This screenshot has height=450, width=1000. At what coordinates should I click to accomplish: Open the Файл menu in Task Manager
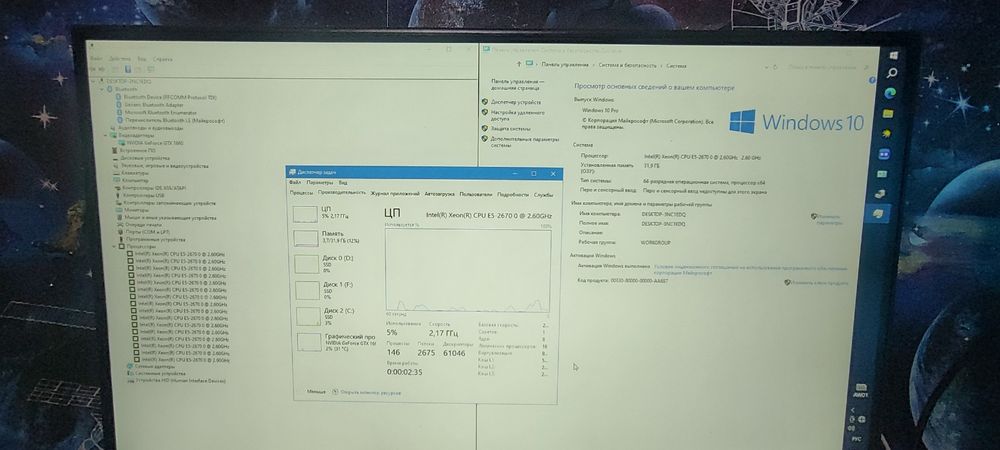pos(295,182)
